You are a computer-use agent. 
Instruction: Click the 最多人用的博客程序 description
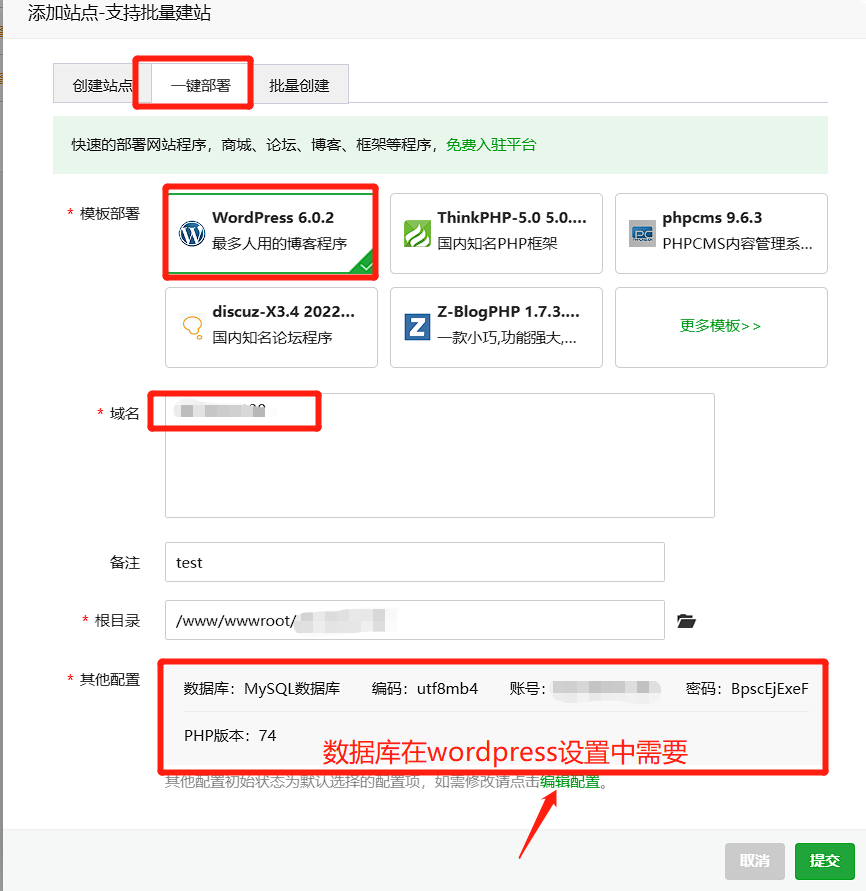[x=280, y=244]
